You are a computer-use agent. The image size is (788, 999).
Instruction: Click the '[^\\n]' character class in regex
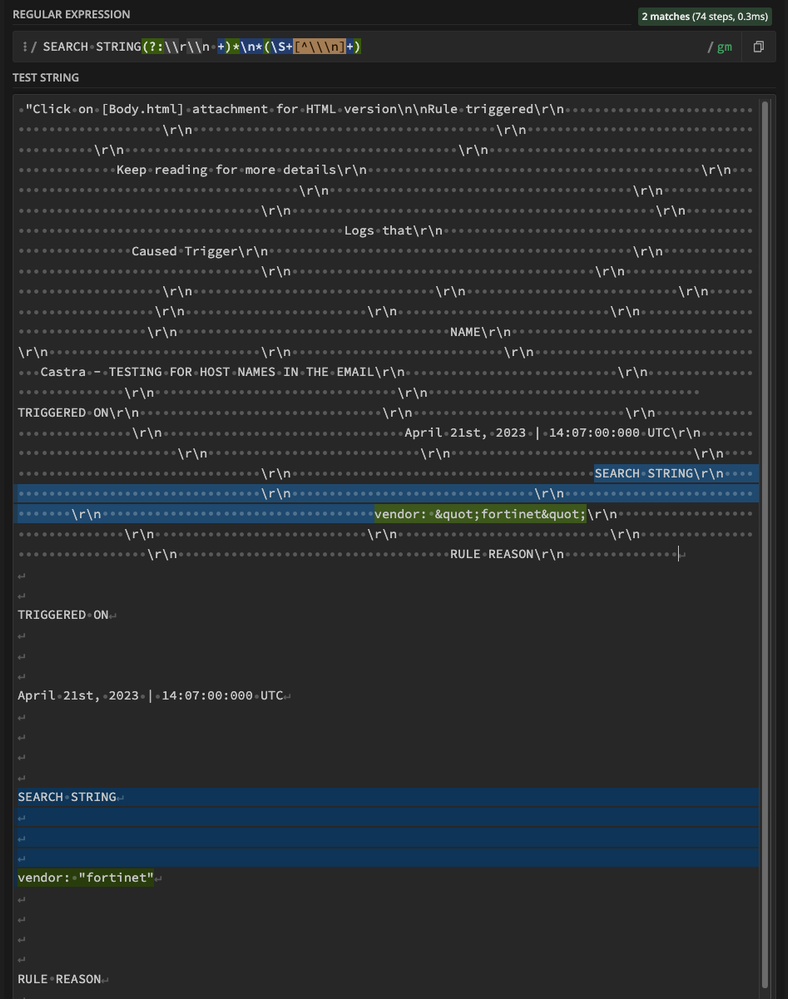319,47
